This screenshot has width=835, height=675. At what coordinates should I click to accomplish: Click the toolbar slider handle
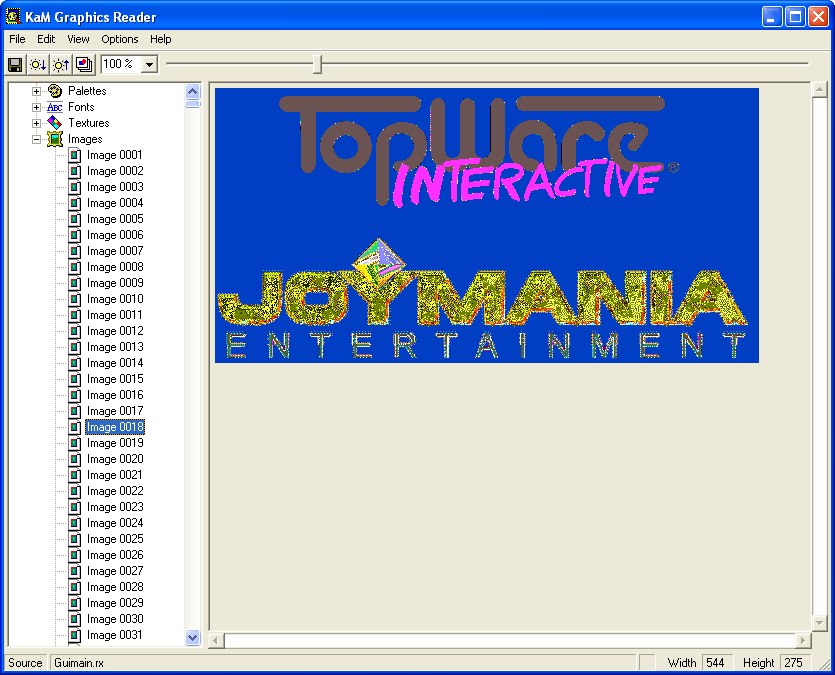tap(317, 64)
